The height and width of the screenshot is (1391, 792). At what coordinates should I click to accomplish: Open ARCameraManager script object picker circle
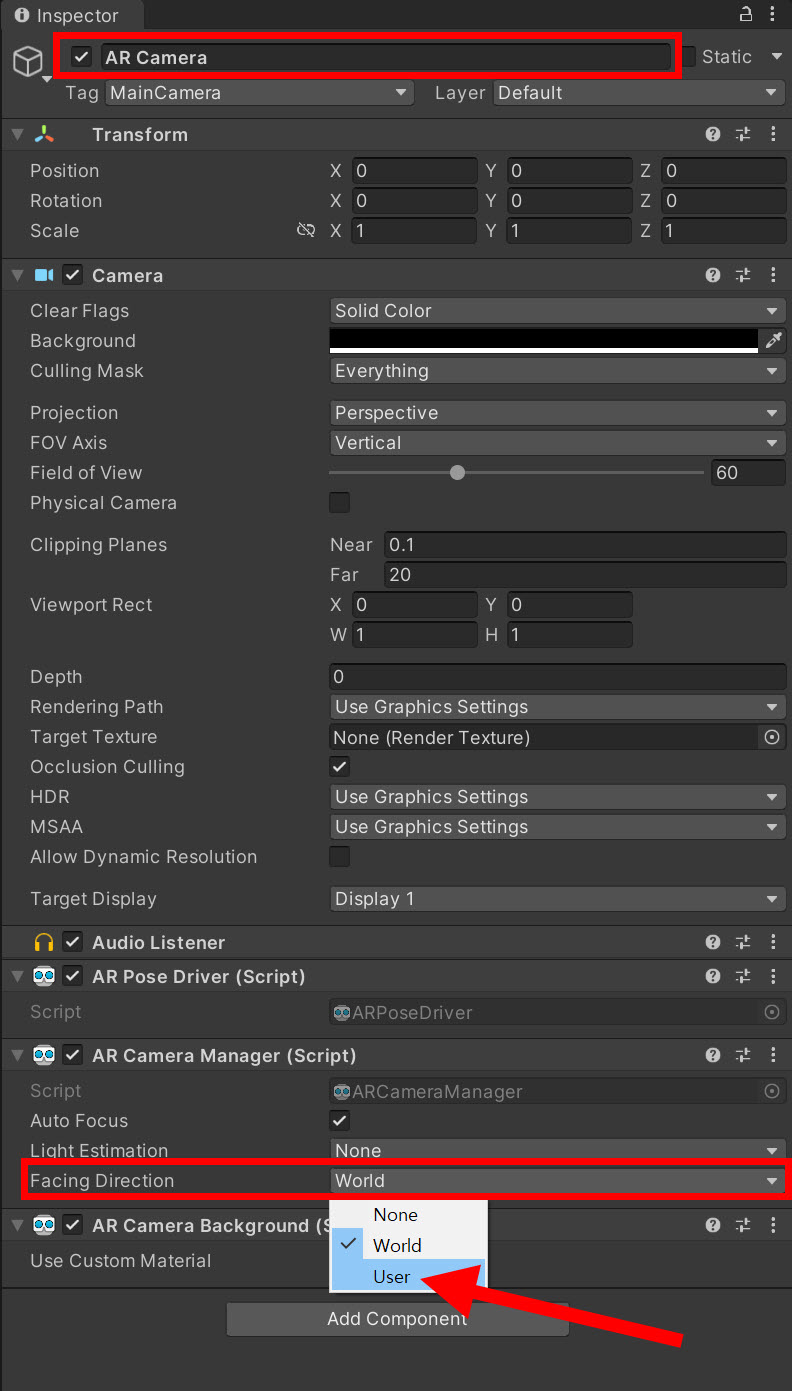772,1091
